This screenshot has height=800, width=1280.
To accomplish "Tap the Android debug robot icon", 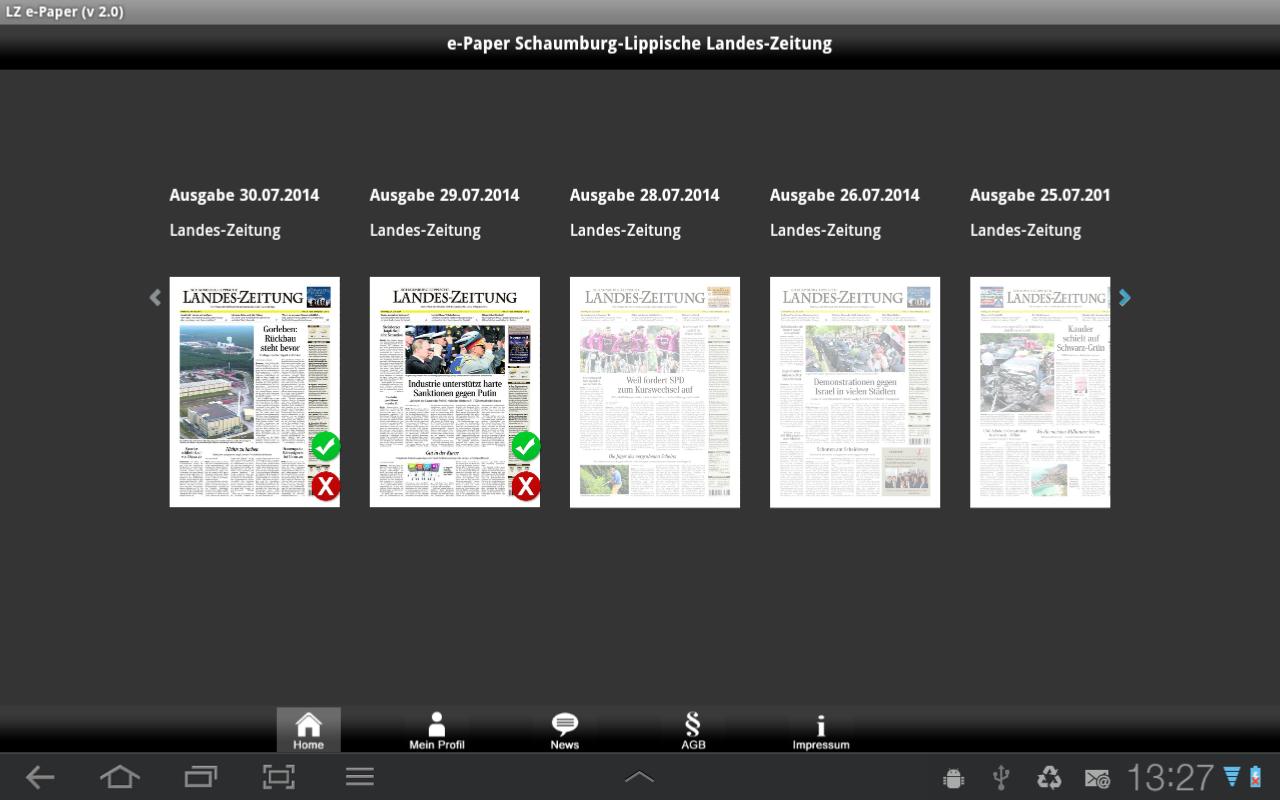I will pos(954,778).
